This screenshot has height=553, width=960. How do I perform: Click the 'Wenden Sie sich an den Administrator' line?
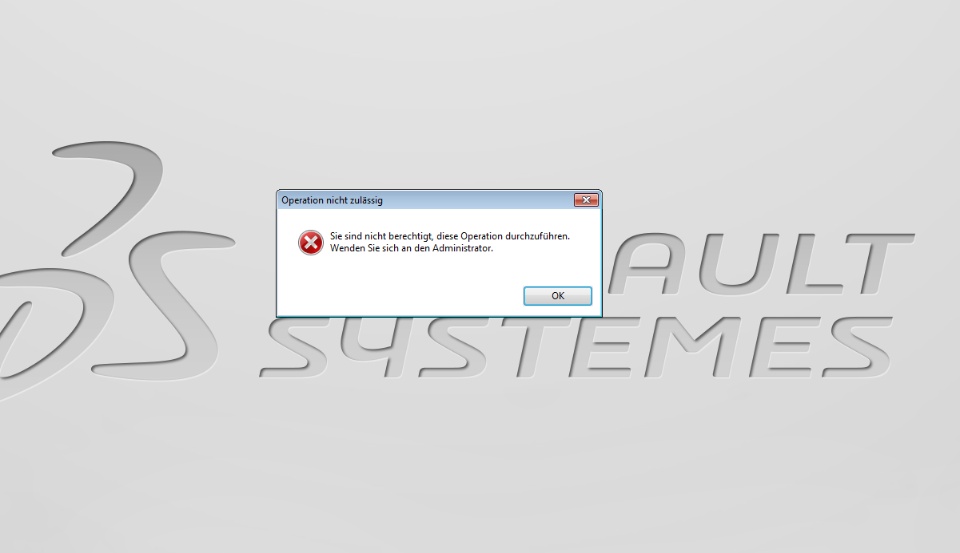click(x=411, y=248)
